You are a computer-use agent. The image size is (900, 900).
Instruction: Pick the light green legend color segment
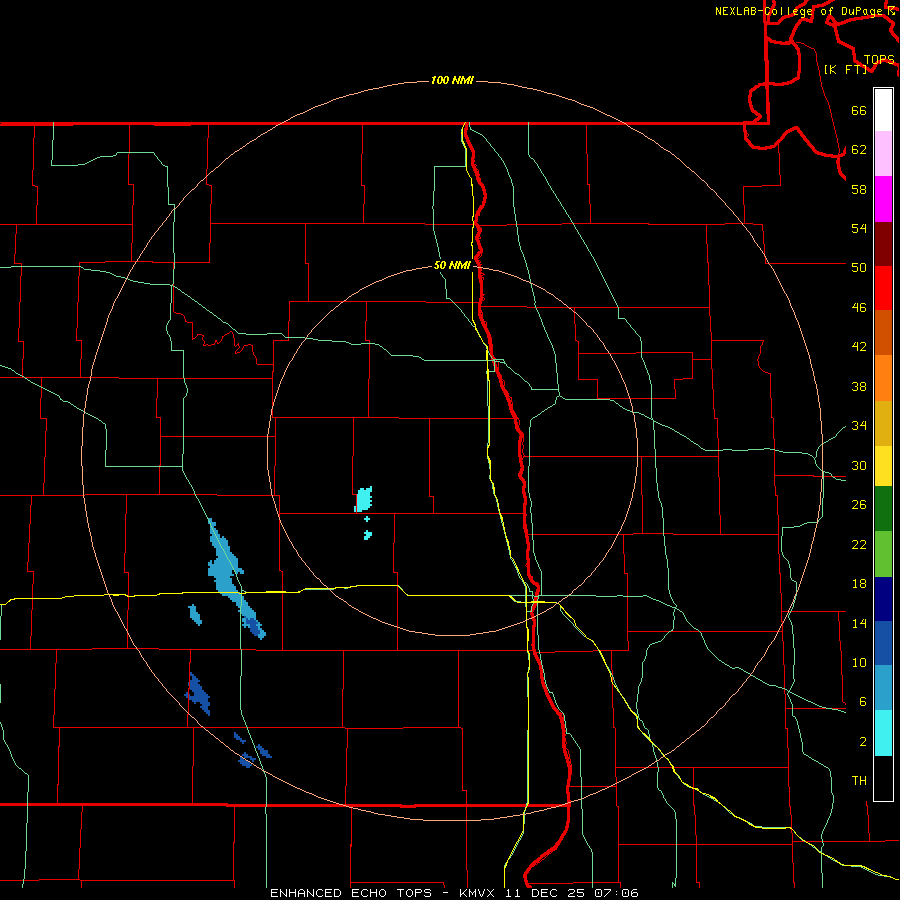[x=883, y=554]
